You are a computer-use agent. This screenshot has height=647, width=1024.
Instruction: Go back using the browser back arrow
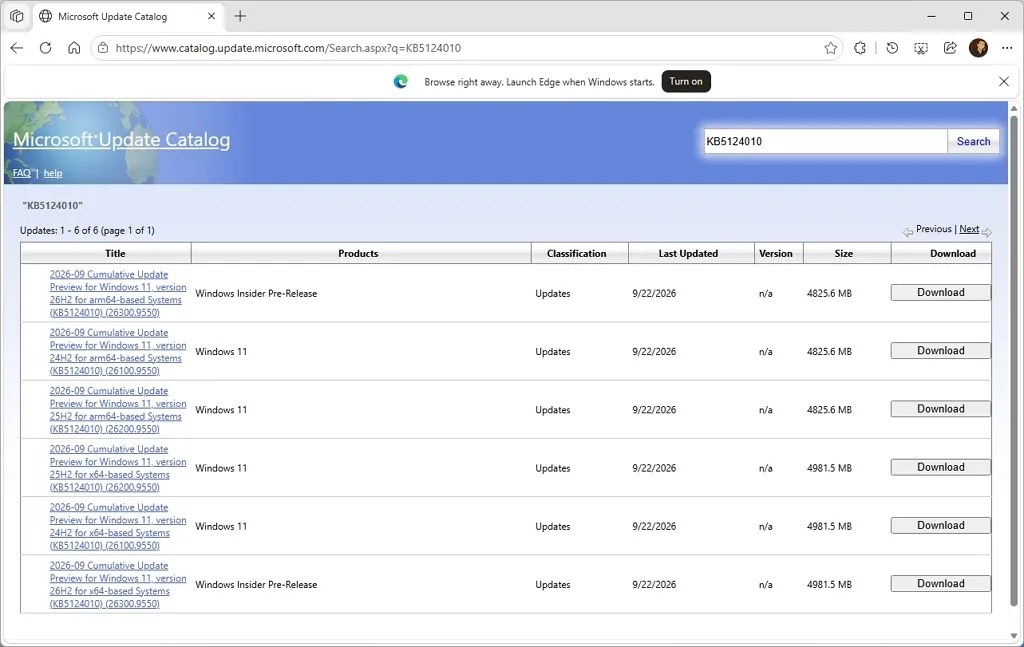[x=17, y=48]
